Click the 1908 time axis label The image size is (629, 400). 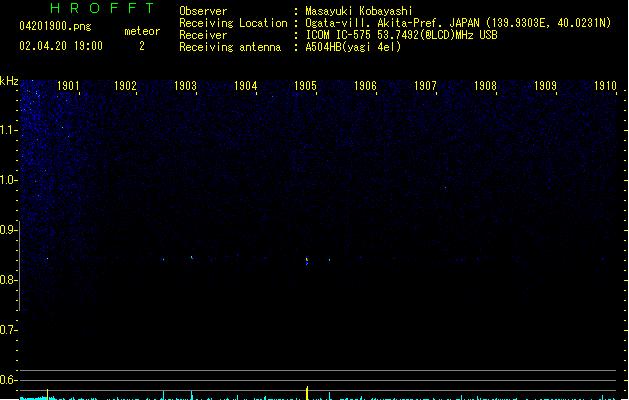pyautogui.click(x=485, y=86)
